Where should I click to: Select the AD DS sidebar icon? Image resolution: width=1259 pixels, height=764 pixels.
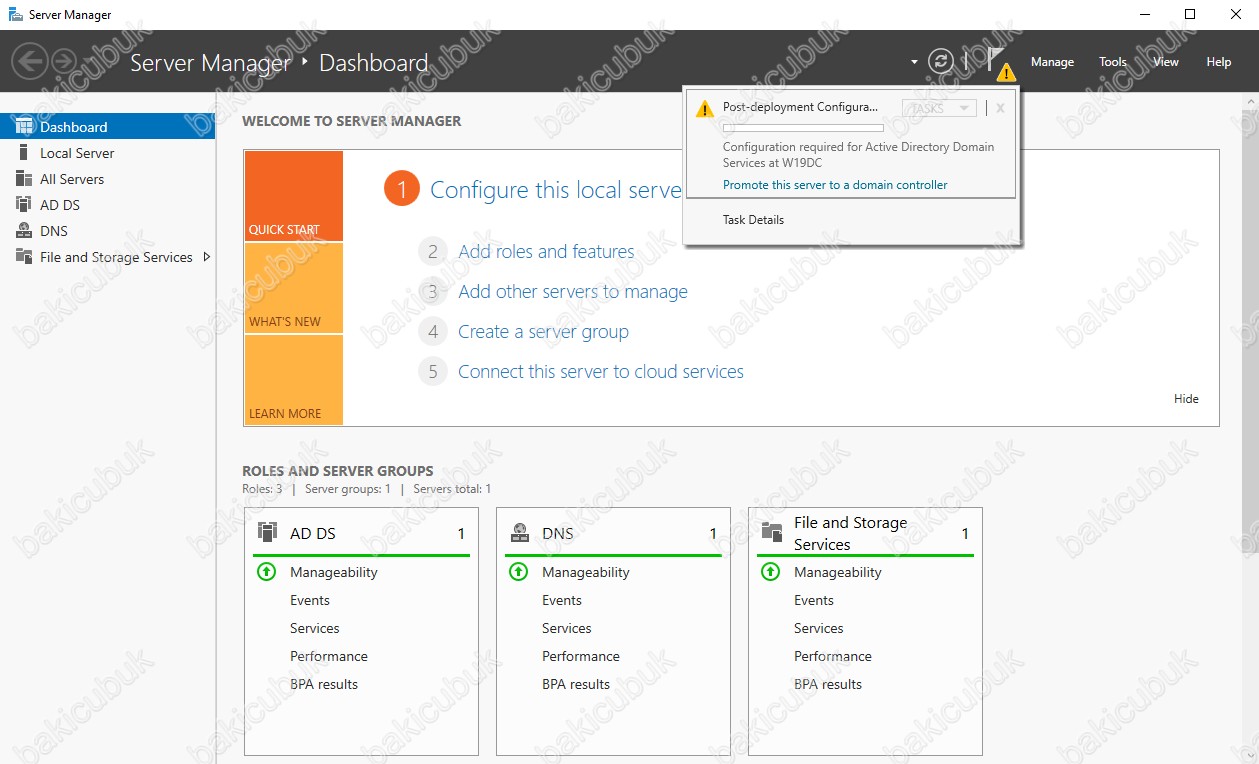click(x=24, y=205)
